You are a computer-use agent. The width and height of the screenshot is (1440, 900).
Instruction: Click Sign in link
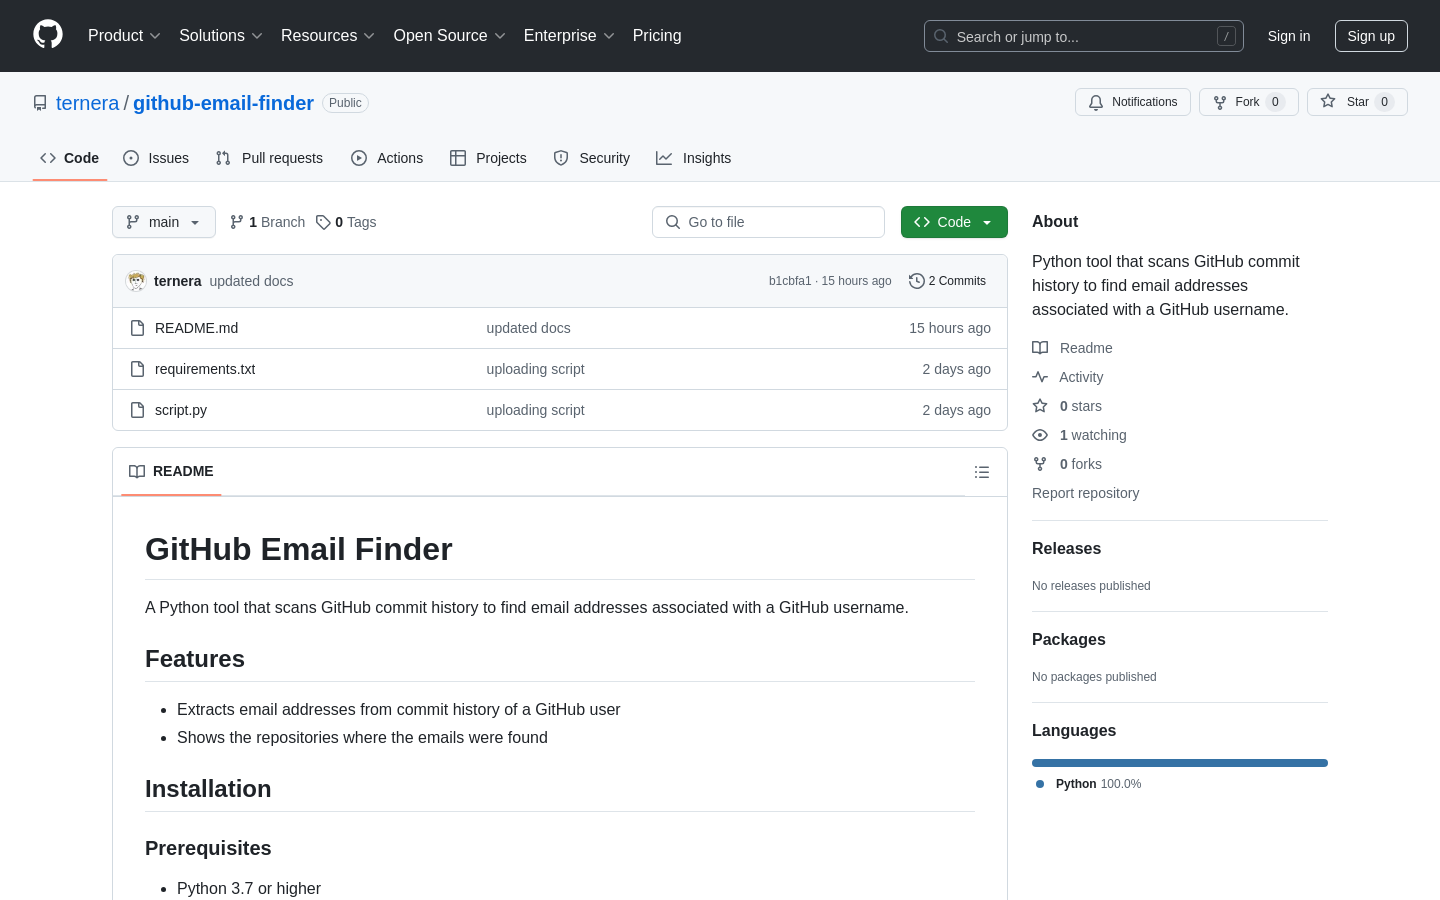click(1289, 36)
